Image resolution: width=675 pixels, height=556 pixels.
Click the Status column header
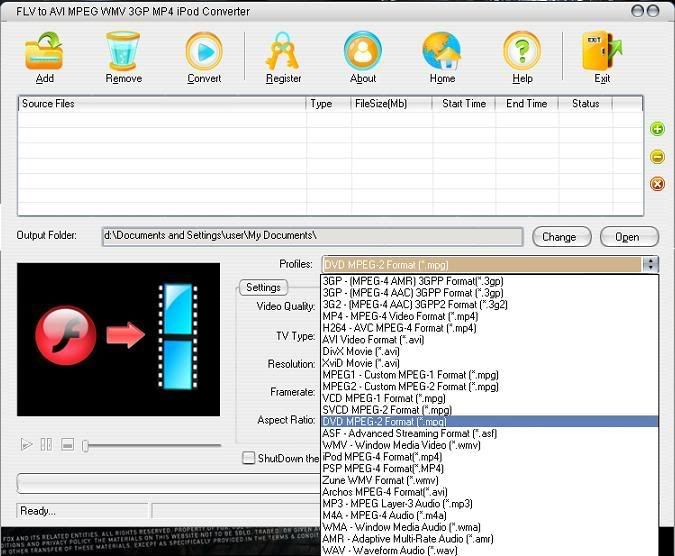point(585,104)
